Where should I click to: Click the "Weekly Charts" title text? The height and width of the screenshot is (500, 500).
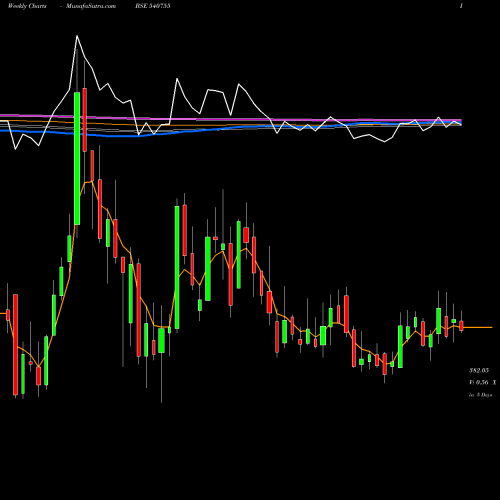(27, 6)
